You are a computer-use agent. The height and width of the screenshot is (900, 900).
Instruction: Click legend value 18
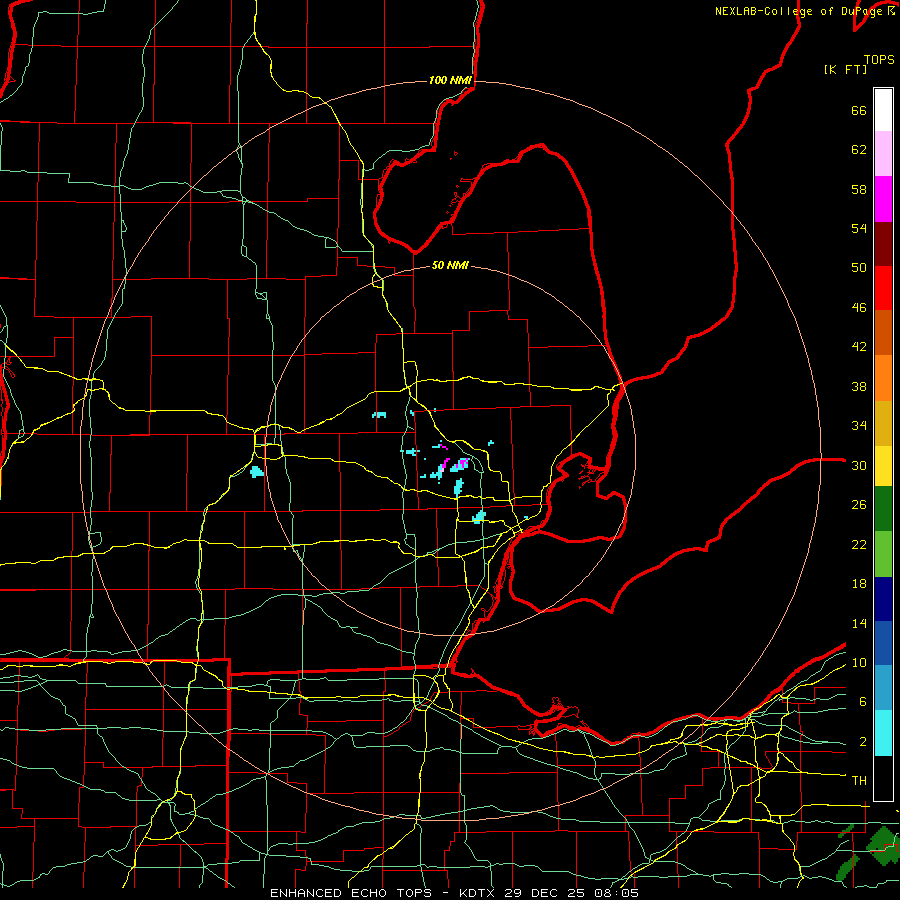tap(859, 584)
